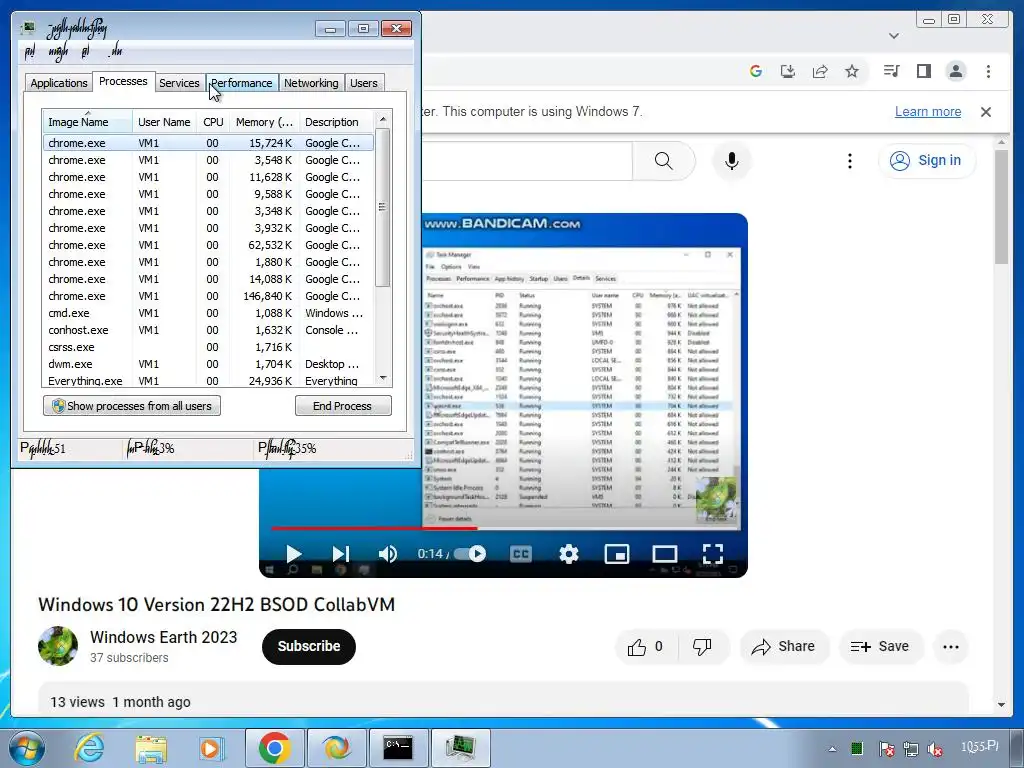The width and height of the screenshot is (1024, 768).
Task: Click the red video progress bar
Action: click(374, 528)
